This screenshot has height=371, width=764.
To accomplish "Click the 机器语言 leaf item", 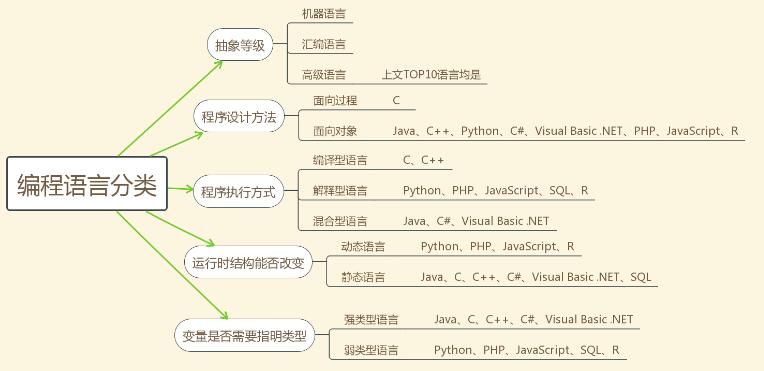I will coord(323,14).
